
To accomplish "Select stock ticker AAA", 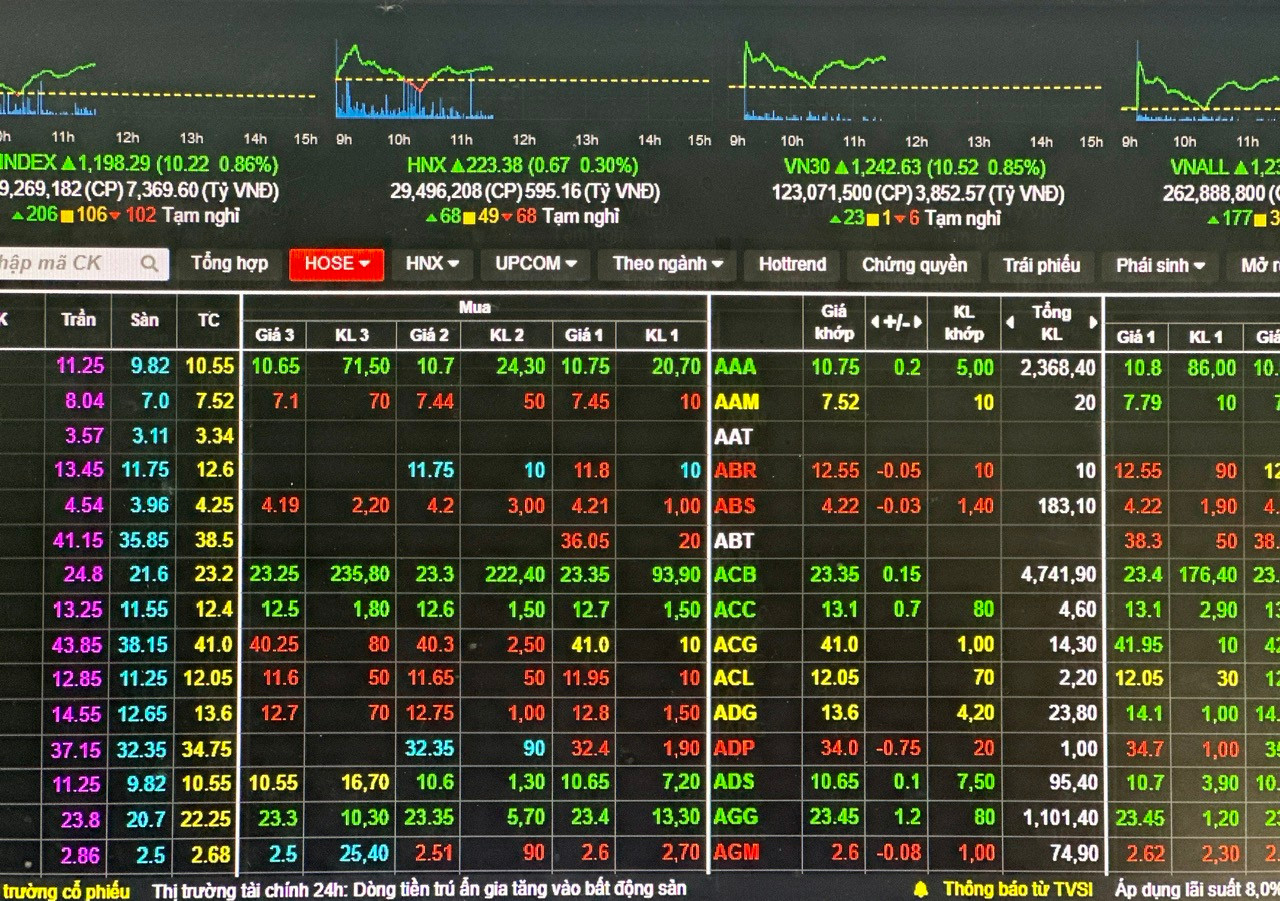I will click(735, 367).
